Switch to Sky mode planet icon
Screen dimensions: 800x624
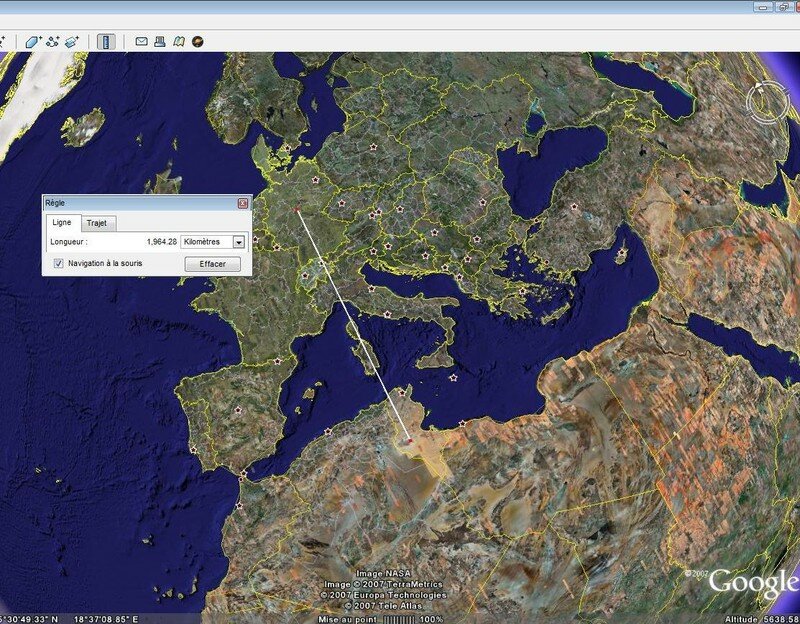click(x=197, y=42)
